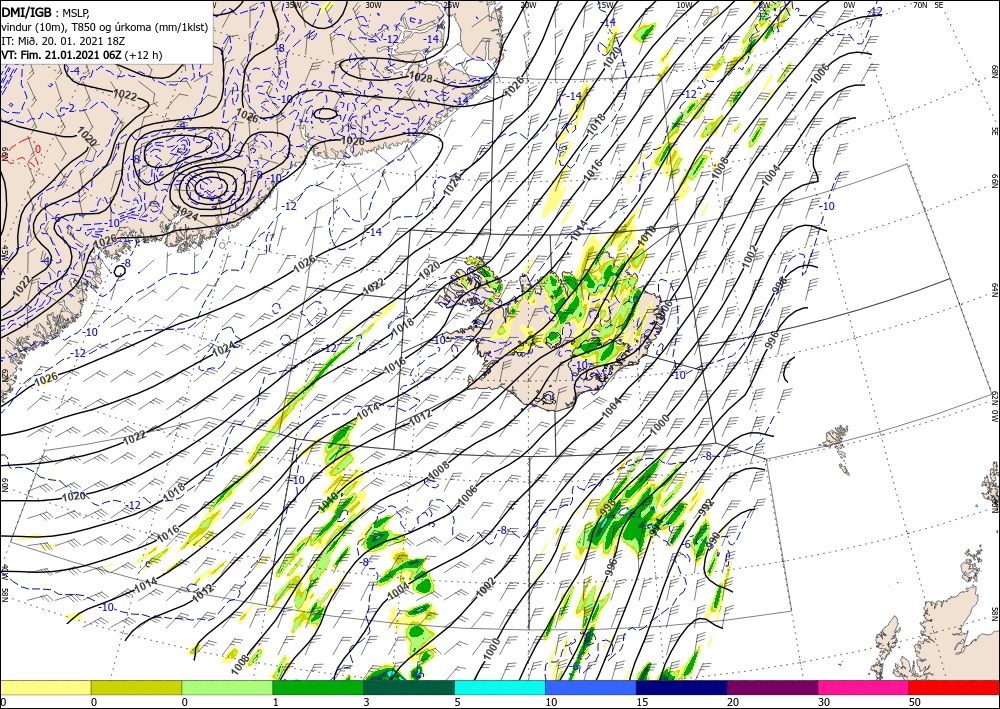
Task: Click the '994' isobar label
Action: pyautogui.click(x=657, y=529)
